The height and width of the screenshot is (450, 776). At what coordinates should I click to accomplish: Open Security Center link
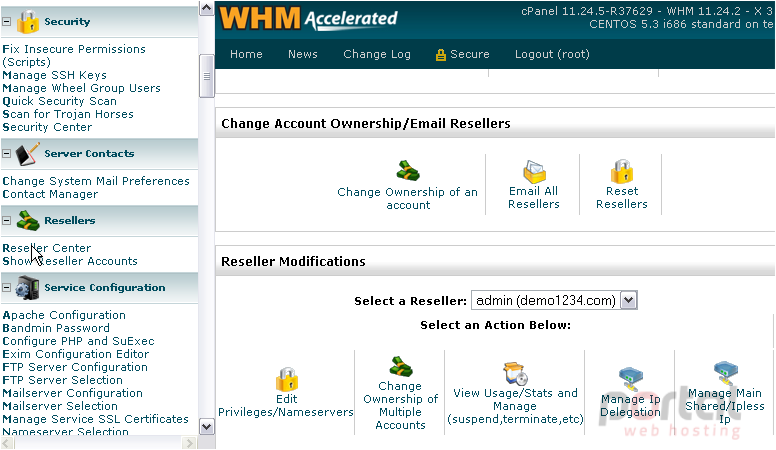click(47, 127)
